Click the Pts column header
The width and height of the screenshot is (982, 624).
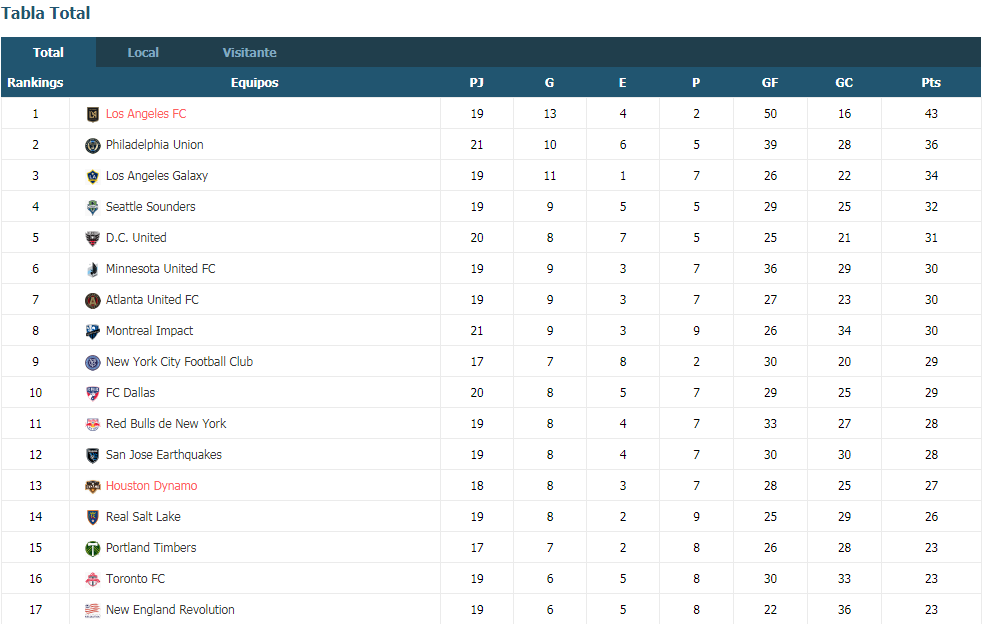931,83
